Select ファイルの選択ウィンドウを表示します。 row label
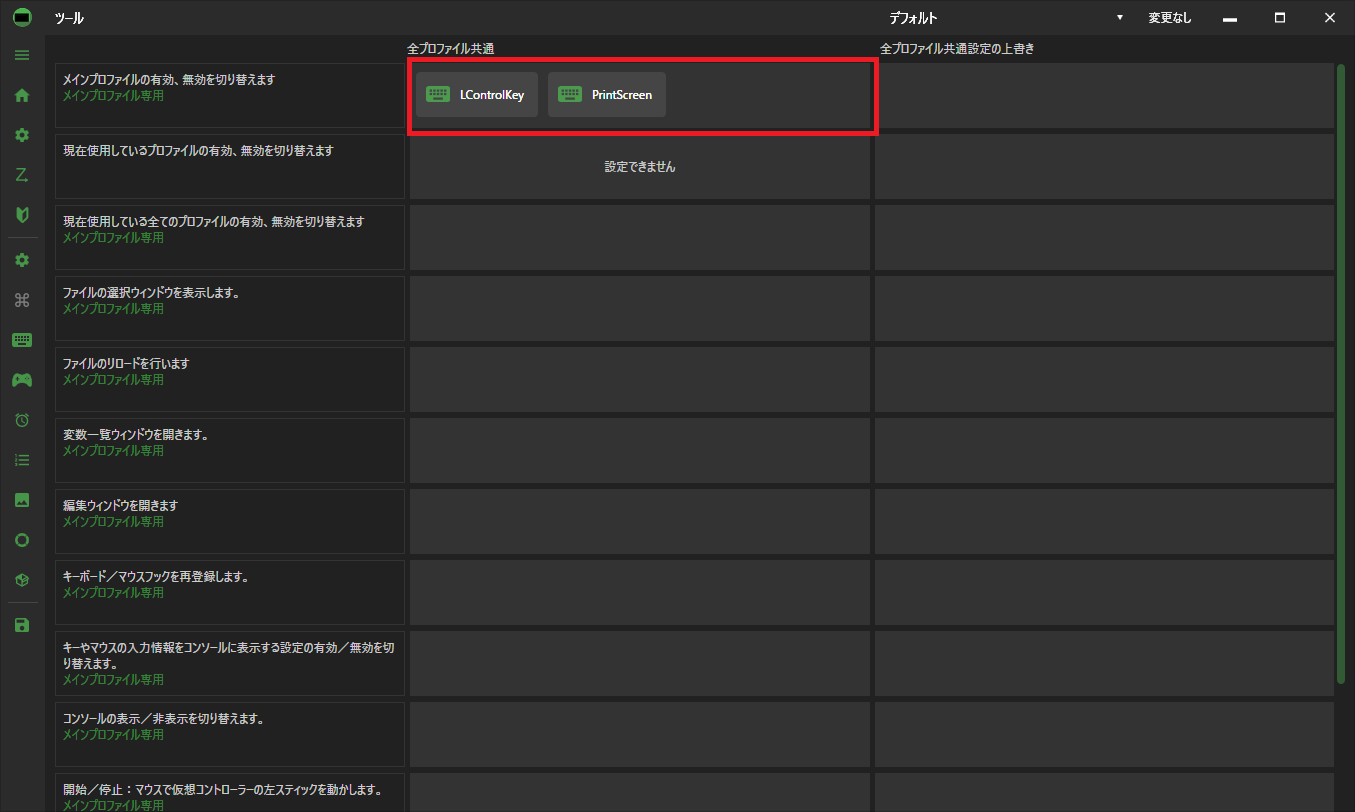Viewport: 1355px width, 812px height. (x=230, y=308)
